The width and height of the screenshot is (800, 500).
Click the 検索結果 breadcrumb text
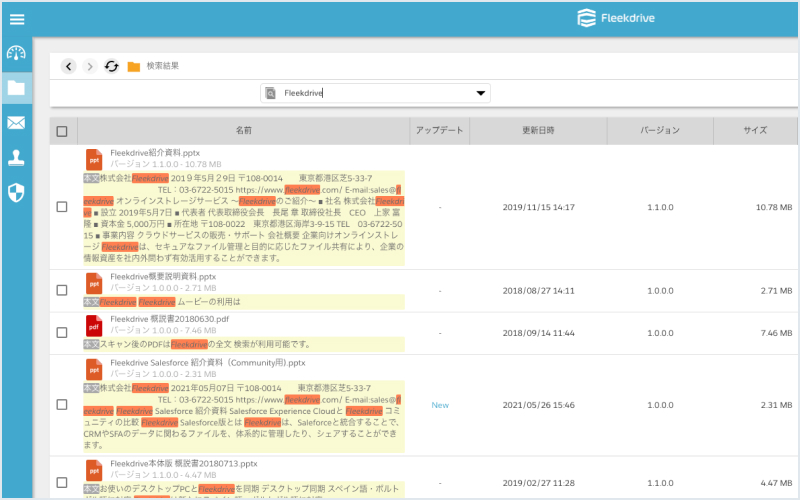[163, 66]
